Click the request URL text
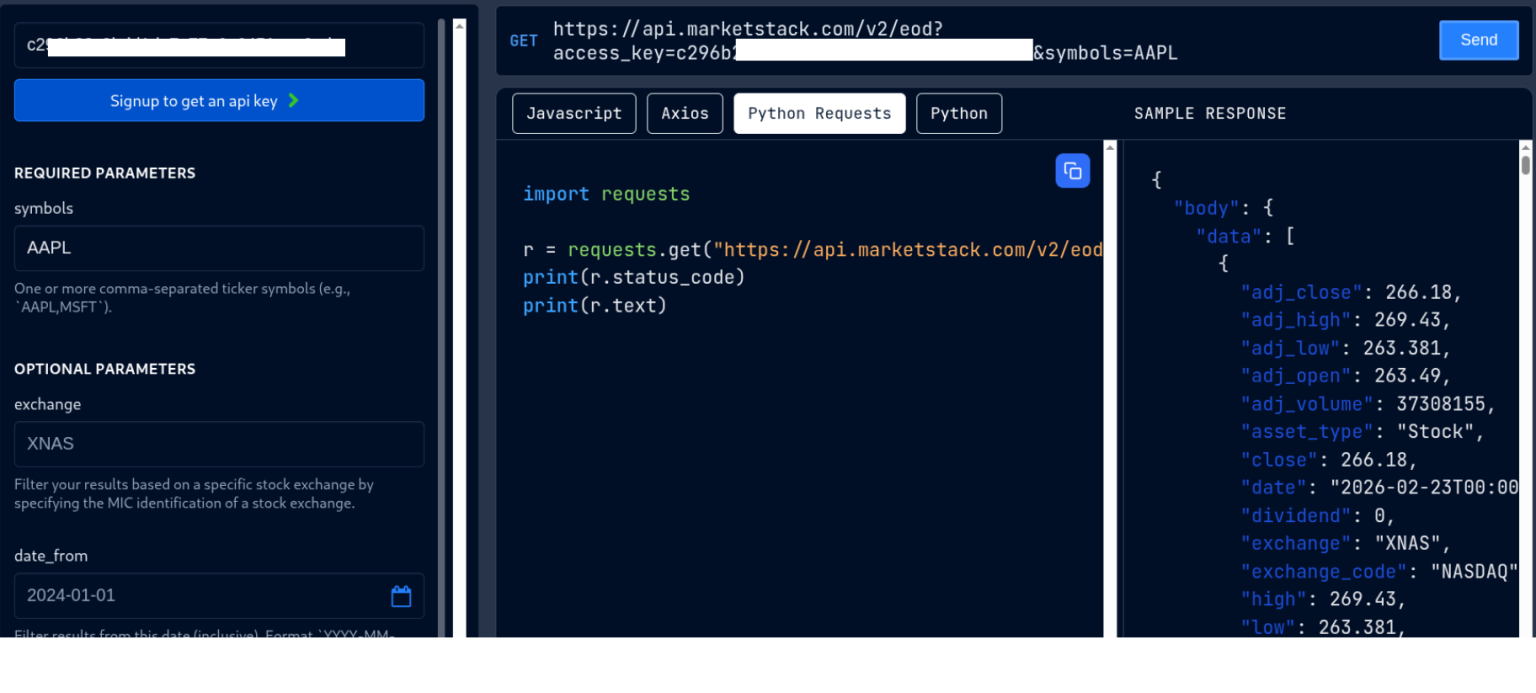 (x=865, y=41)
